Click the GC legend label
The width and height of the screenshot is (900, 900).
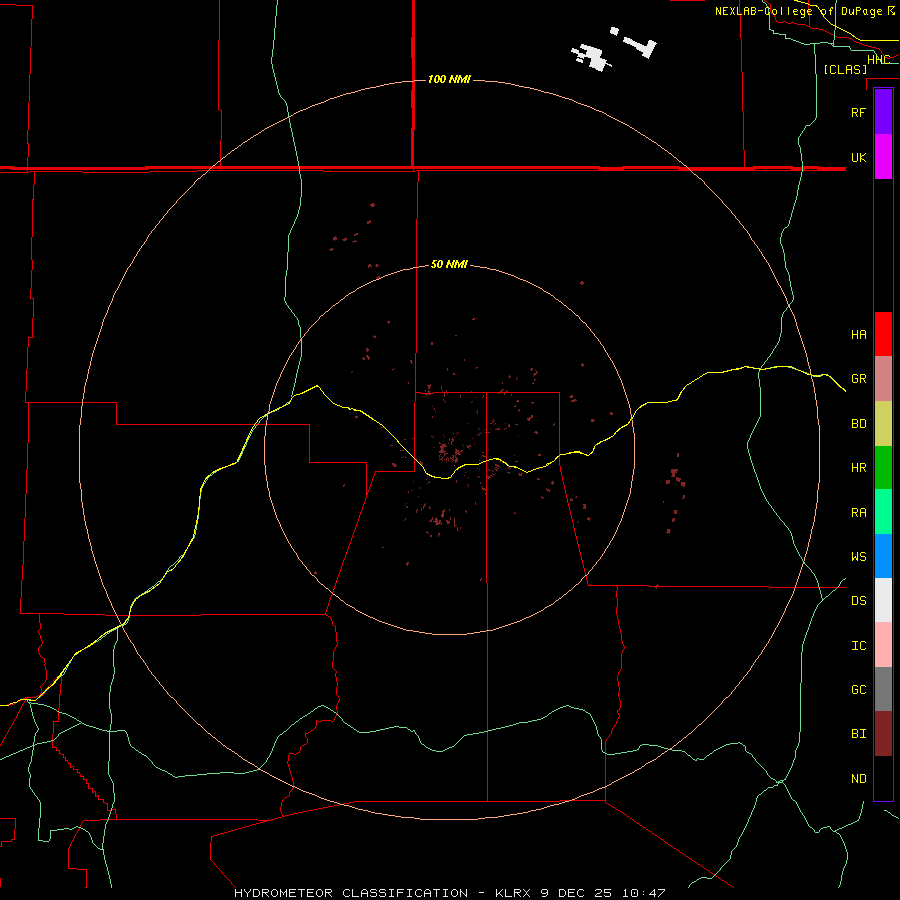coord(858,690)
